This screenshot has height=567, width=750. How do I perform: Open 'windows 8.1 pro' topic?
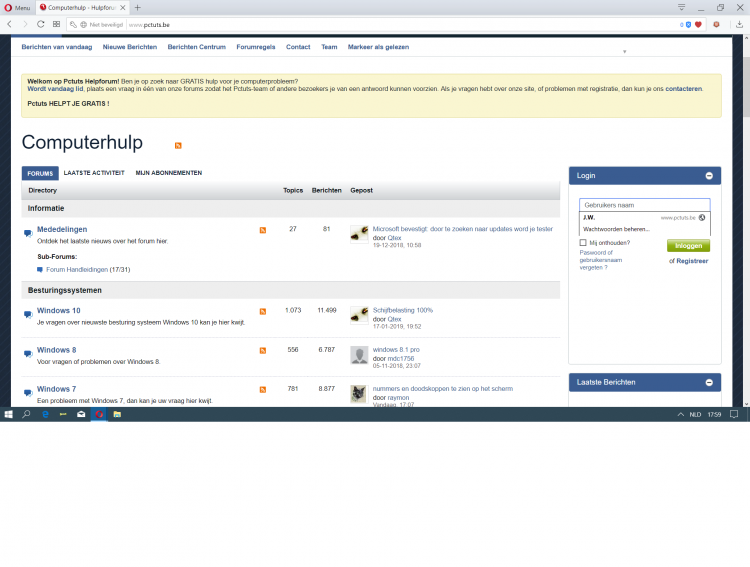(396, 350)
